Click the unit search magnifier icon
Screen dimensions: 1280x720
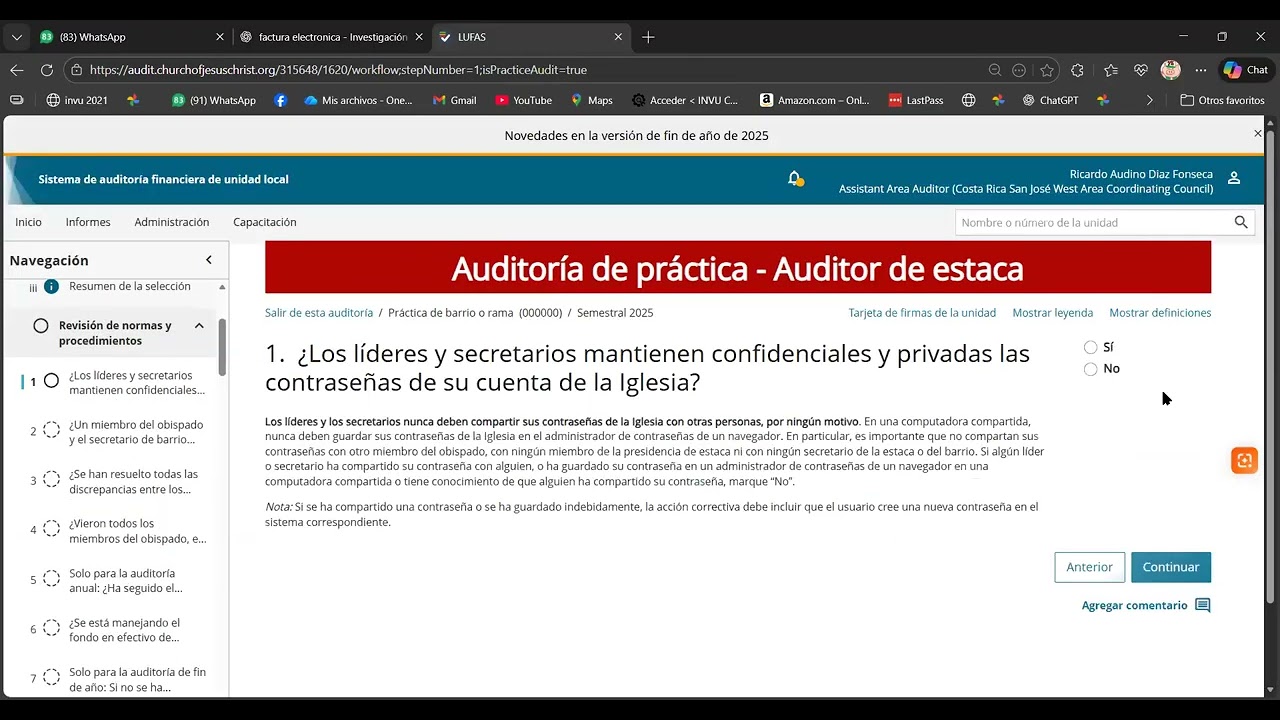click(x=1241, y=222)
